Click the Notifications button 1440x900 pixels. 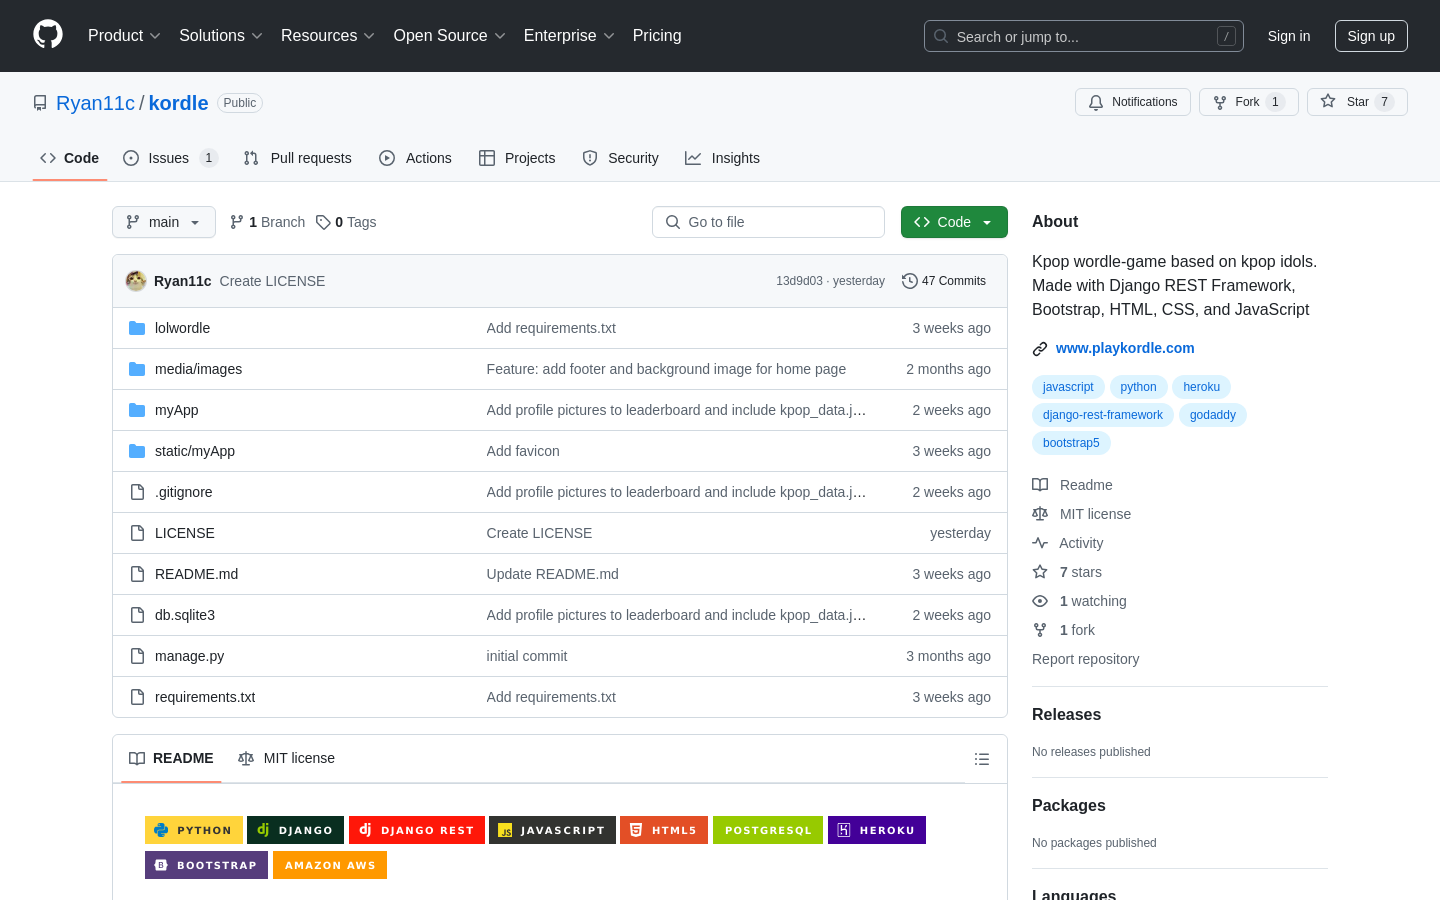pos(1133,102)
